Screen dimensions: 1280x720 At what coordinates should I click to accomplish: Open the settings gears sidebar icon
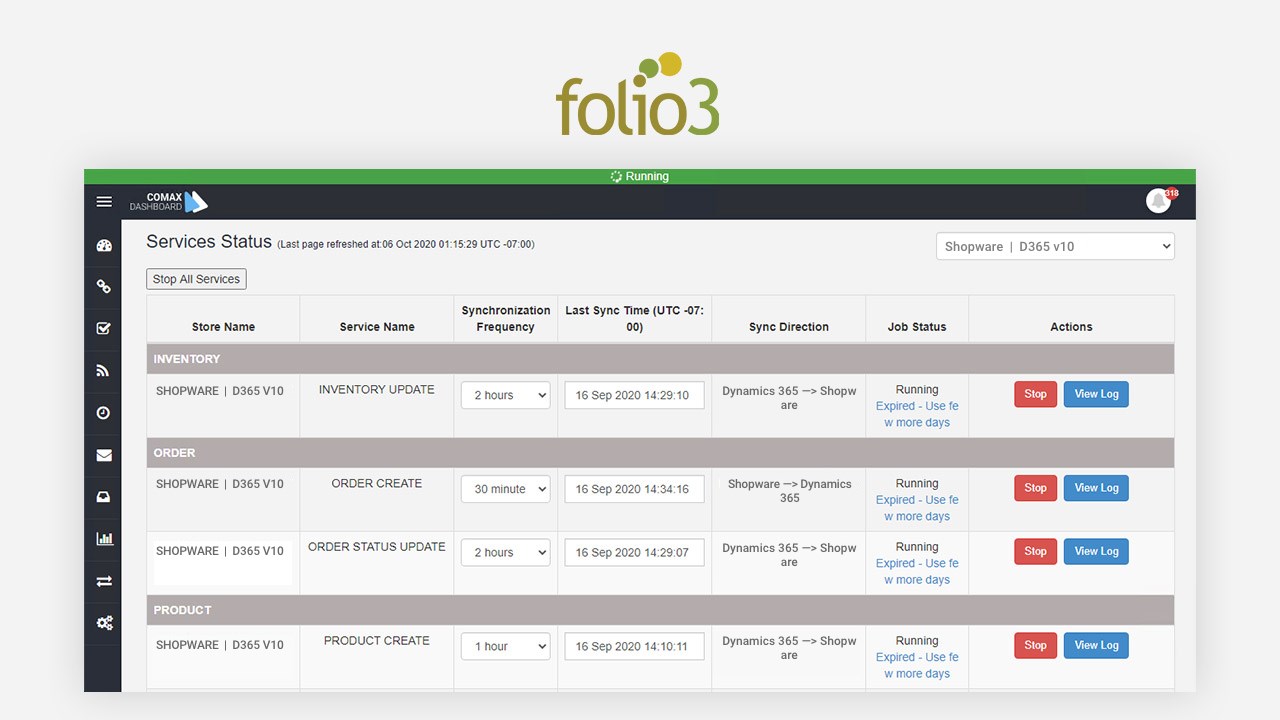click(x=104, y=623)
